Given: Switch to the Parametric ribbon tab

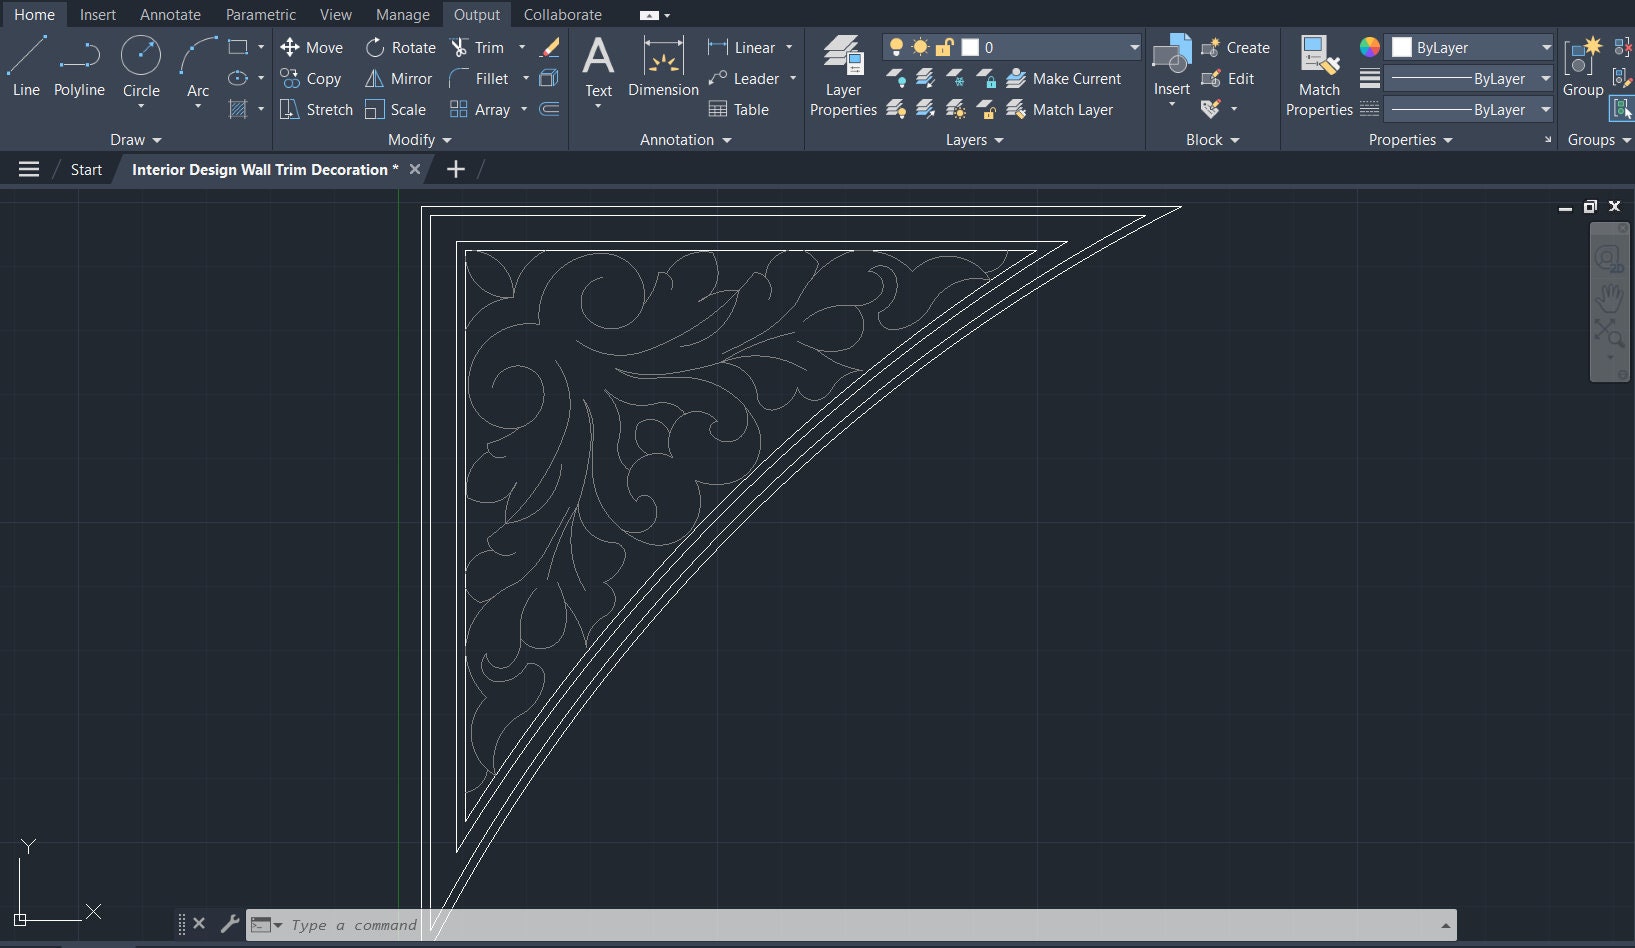Looking at the screenshot, I should pos(260,14).
